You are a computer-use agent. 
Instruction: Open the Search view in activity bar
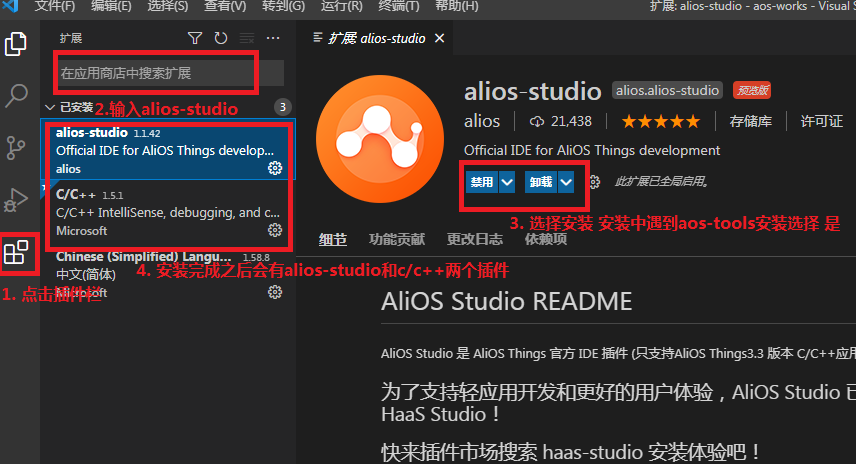pos(16,96)
